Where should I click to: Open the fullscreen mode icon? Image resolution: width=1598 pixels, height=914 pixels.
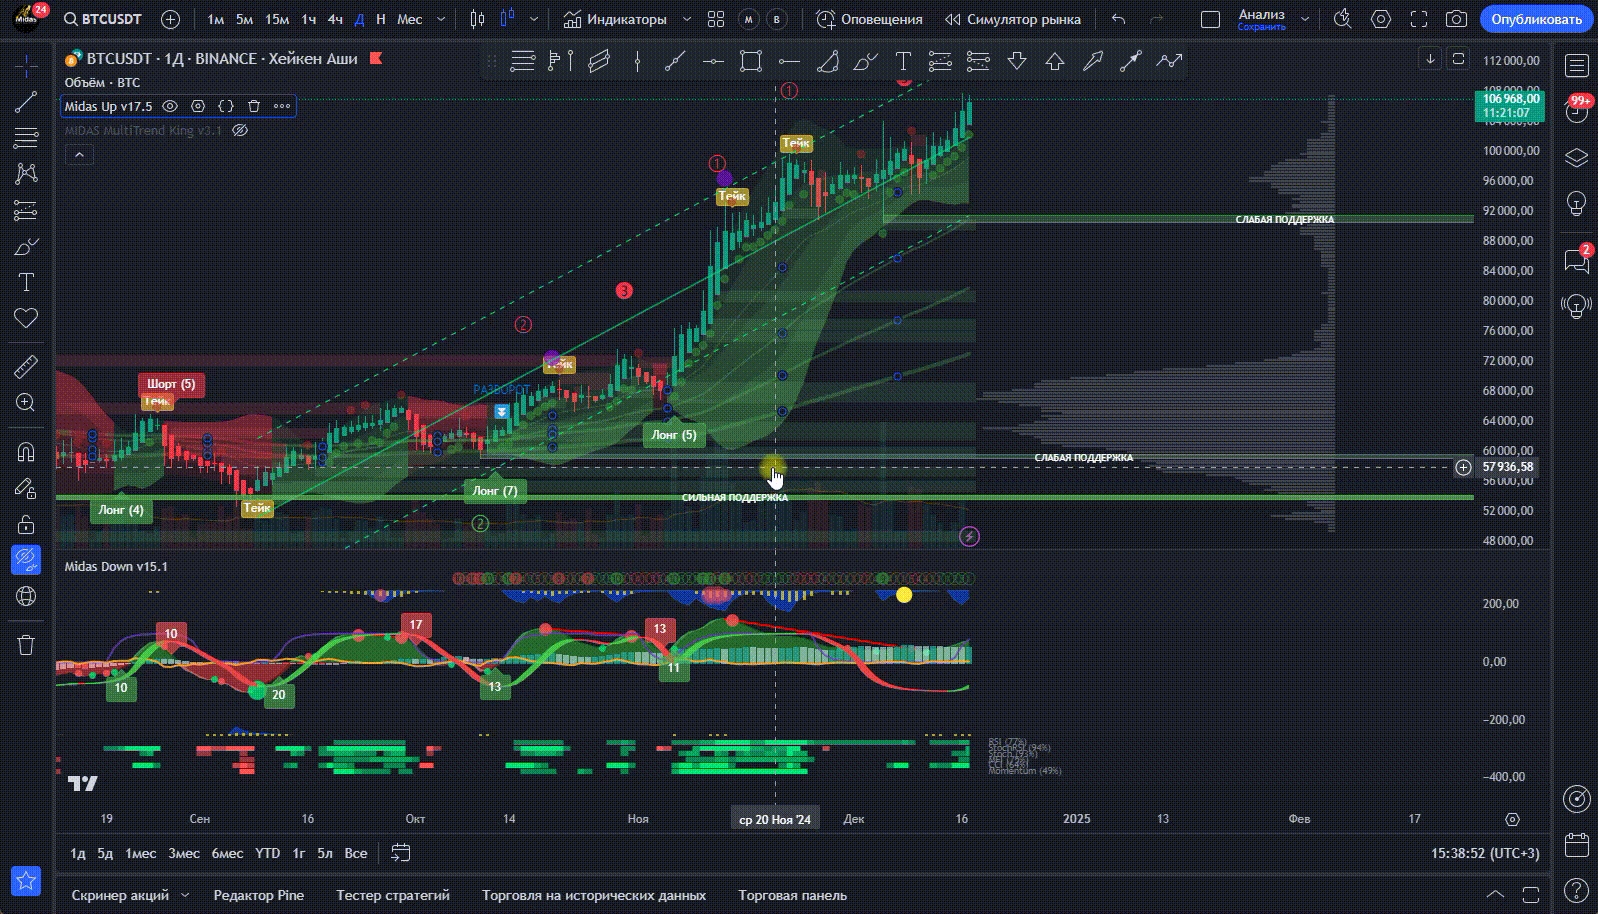(1418, 19)
